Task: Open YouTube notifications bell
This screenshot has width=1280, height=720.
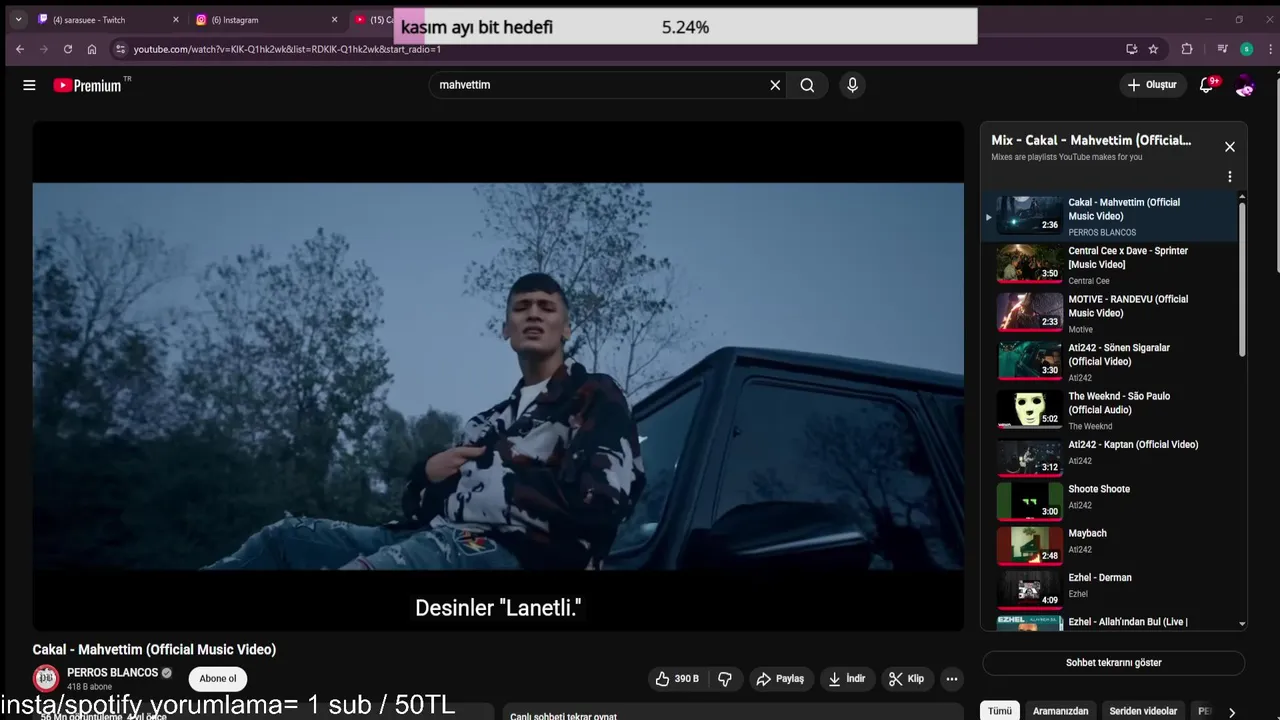Action: click(x=1206, y=85)
